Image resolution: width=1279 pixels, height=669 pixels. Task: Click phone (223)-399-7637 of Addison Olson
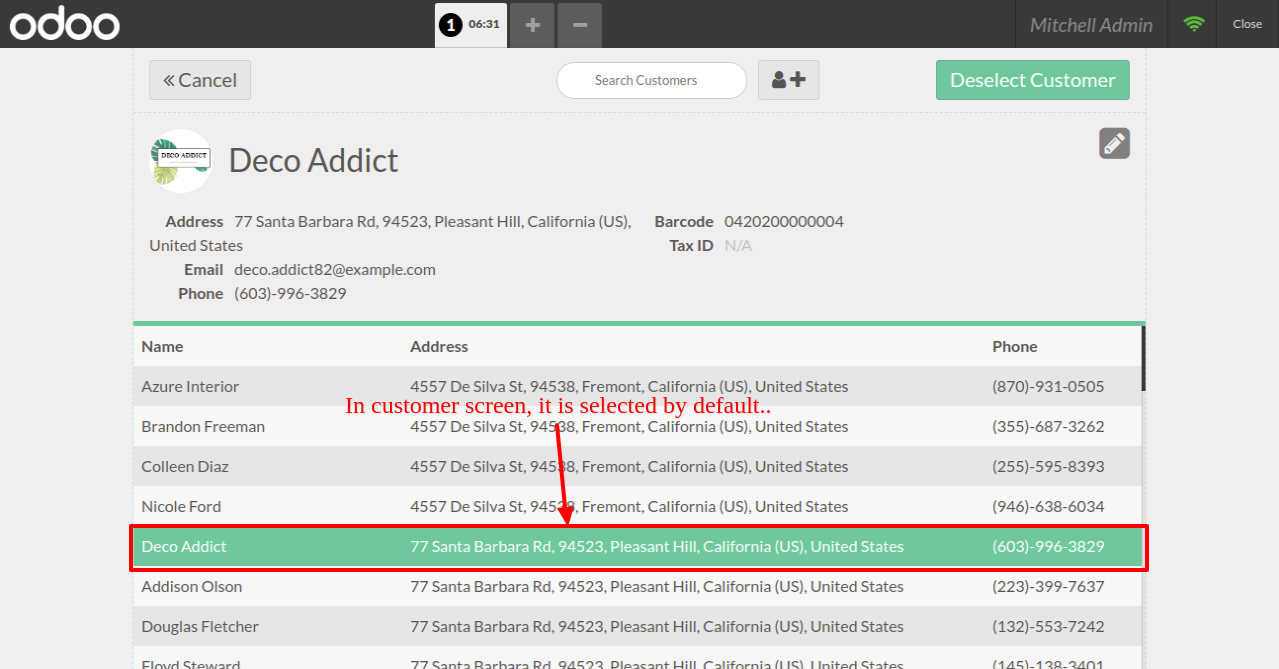(x=1048, y=586)
